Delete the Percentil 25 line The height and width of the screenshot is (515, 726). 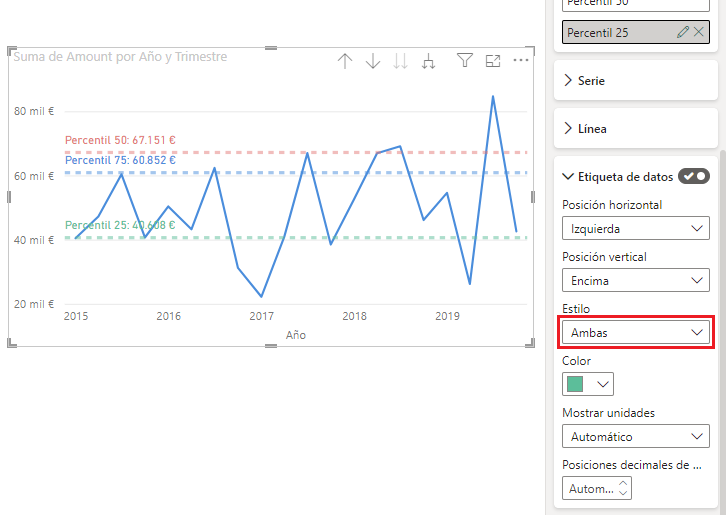[699, 32]
